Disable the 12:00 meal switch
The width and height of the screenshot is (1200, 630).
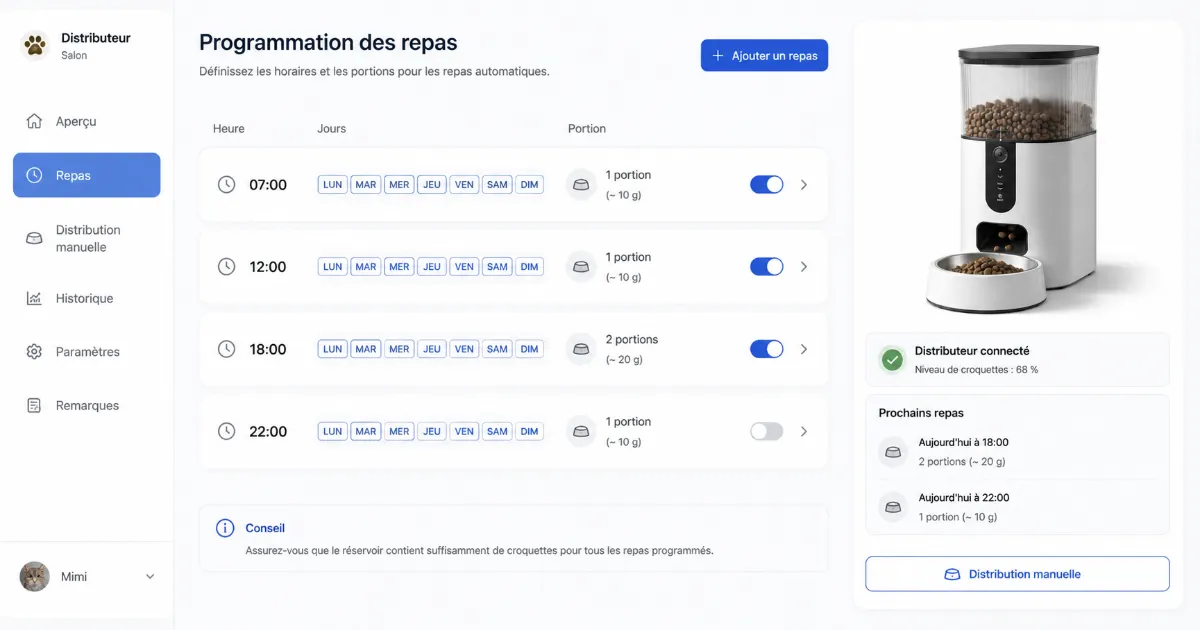coord(767,267)
